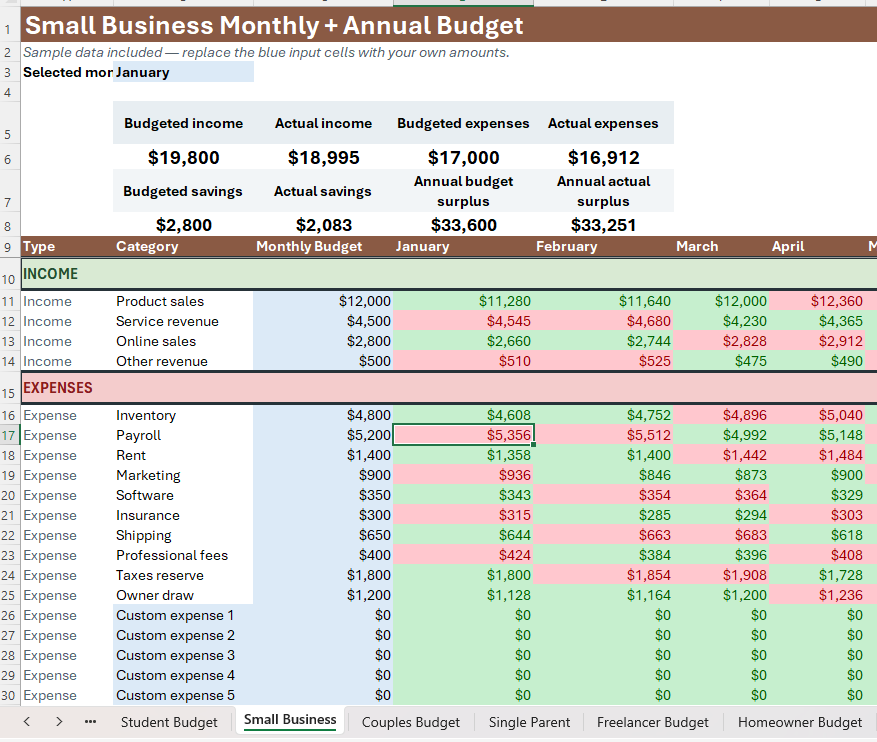Screen dimensions: 877x742
Task: Select Insurance April value $303
Action: tap(818, 516)
